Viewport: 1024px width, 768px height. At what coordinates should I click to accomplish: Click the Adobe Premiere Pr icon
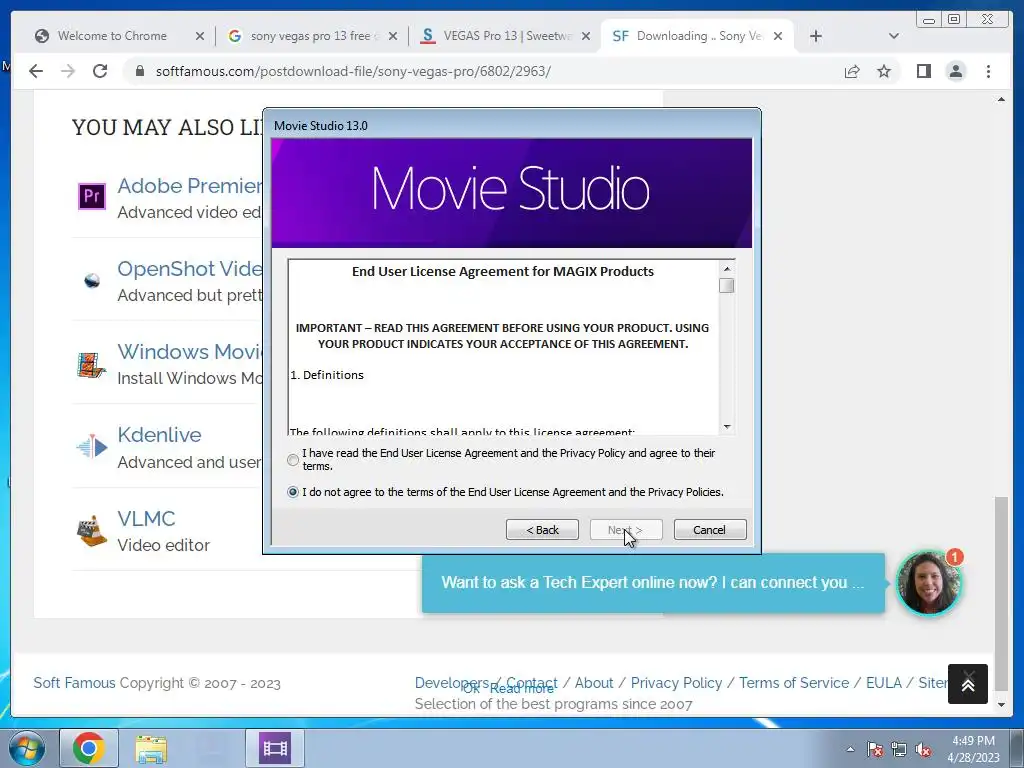[x=92, y=196]
